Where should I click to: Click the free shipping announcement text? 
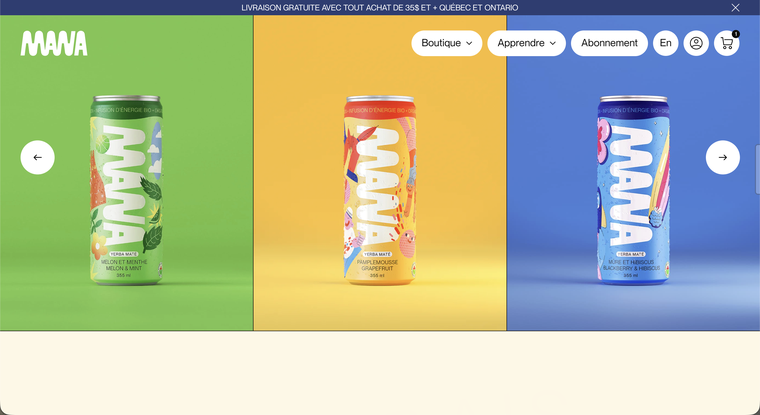click(380, 8)
